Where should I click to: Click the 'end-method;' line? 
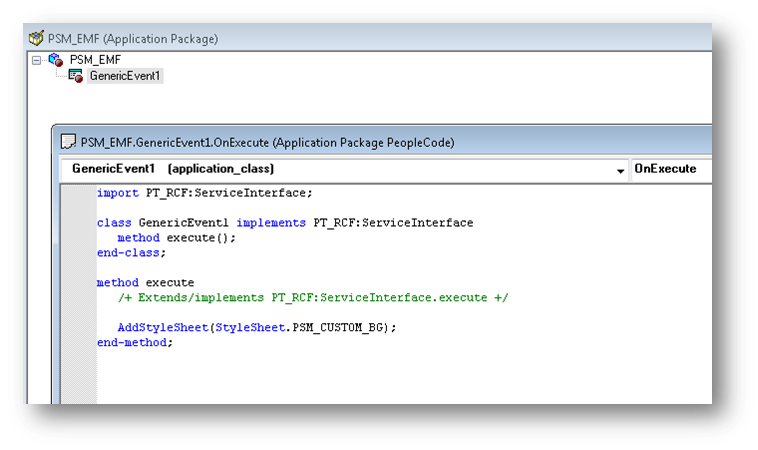134,342
